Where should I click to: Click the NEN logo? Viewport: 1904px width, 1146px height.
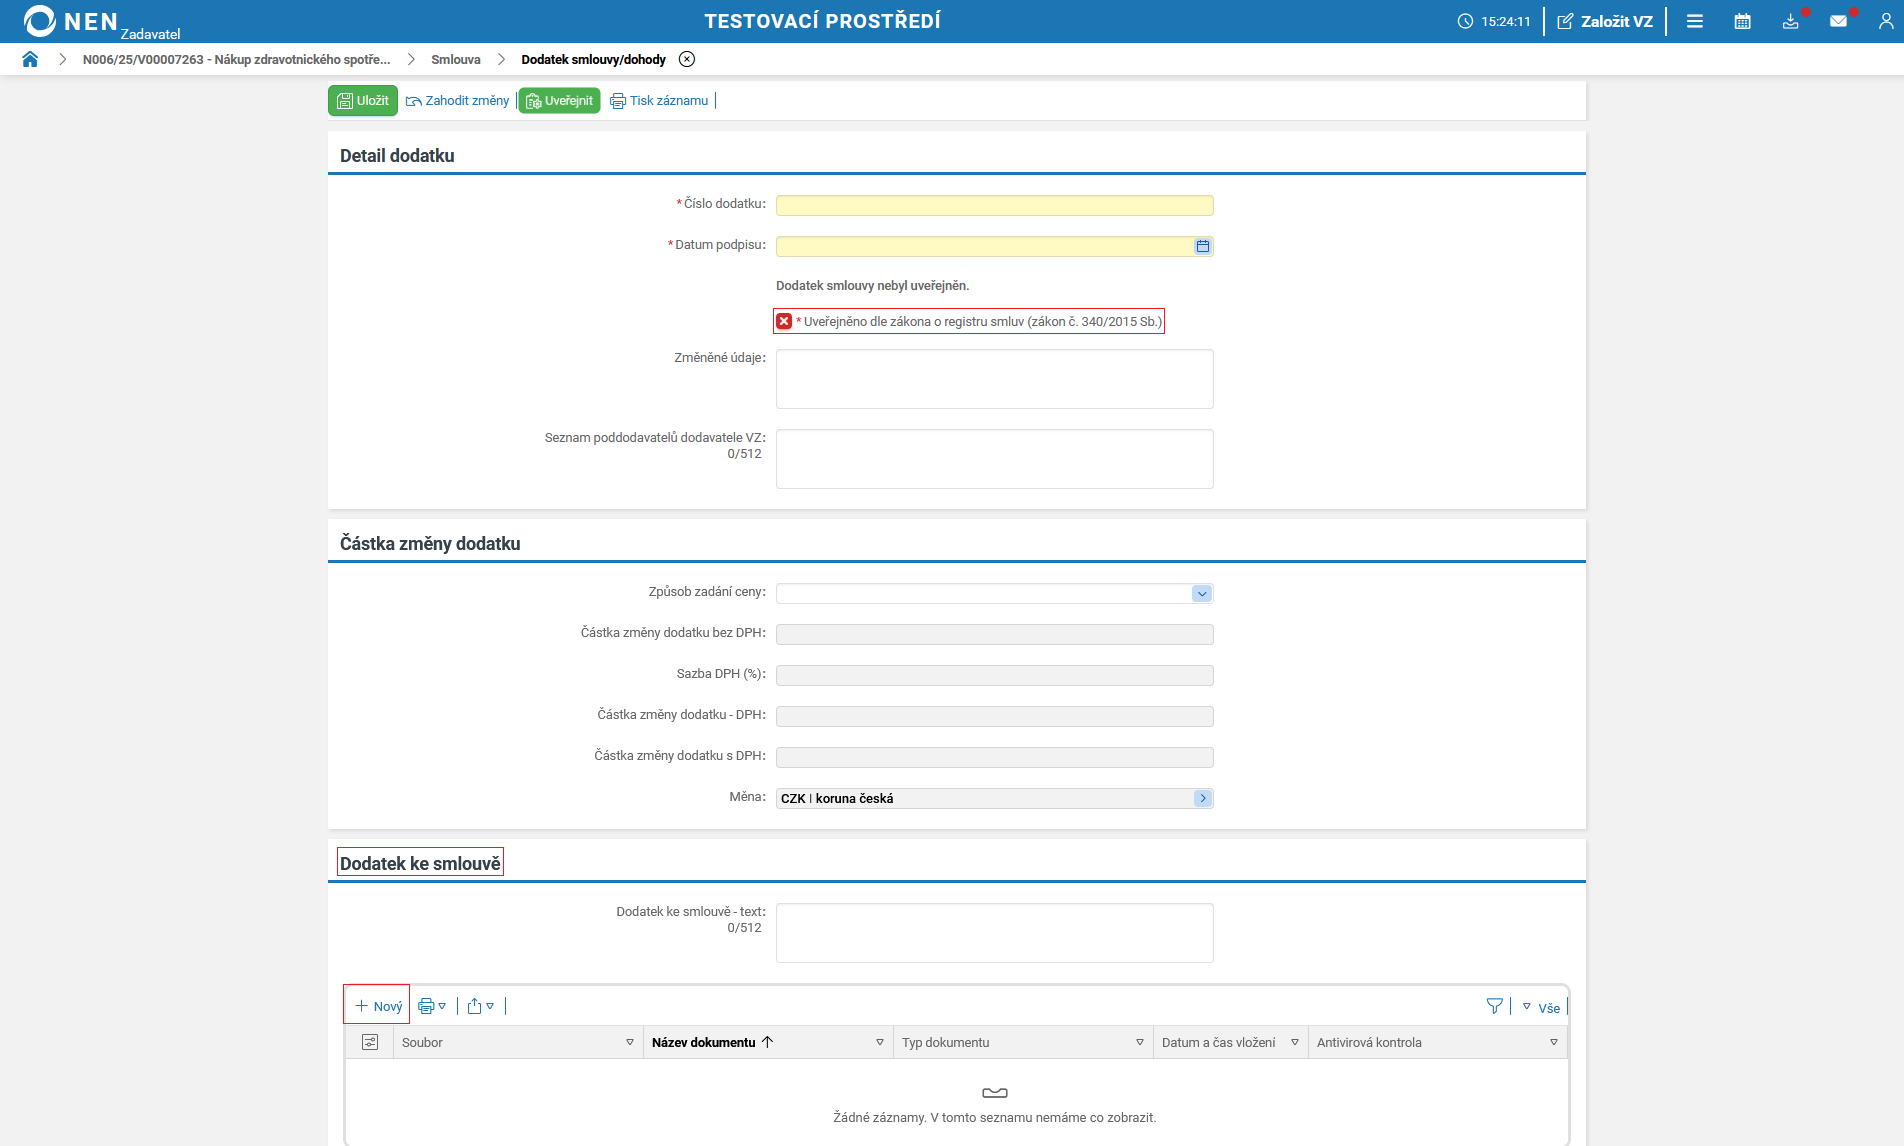tap(70, 21)
